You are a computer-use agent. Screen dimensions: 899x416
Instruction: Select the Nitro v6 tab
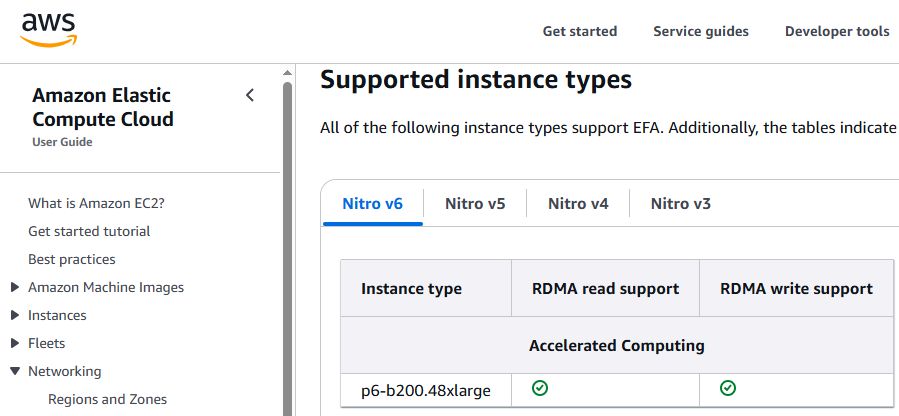373,204
